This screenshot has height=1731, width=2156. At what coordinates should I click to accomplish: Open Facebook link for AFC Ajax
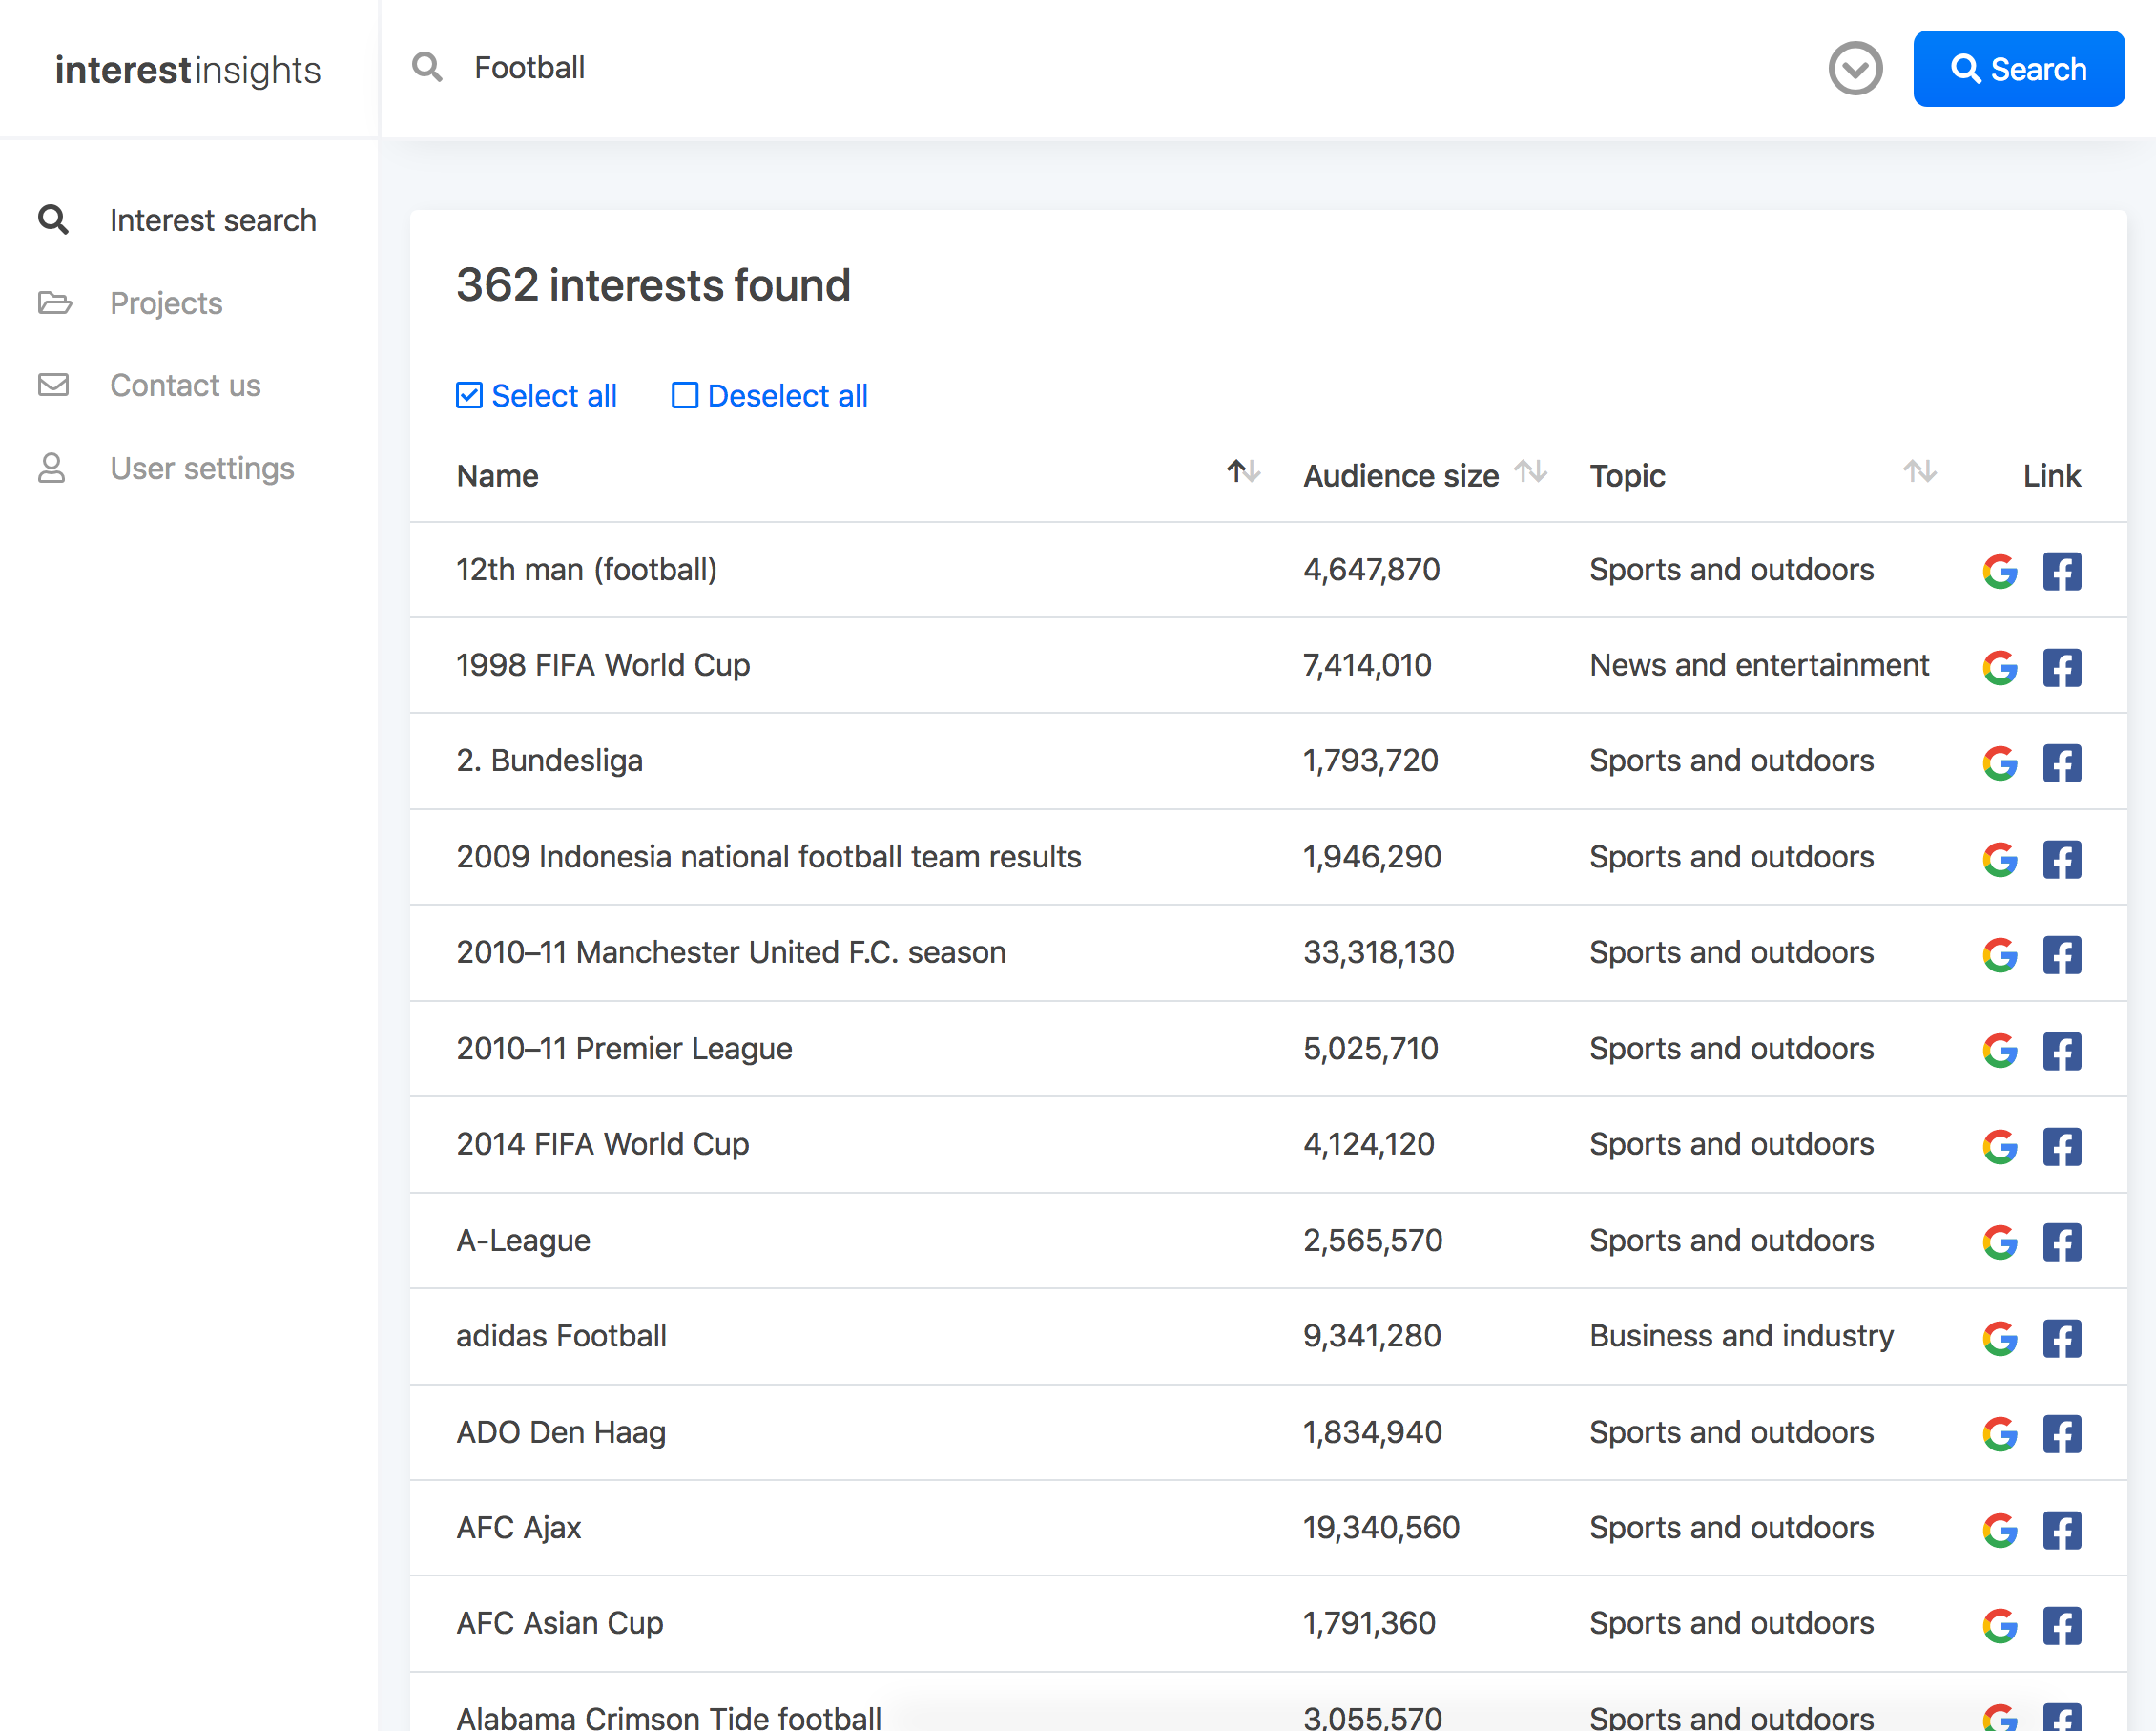(x=2061, y=1530)
